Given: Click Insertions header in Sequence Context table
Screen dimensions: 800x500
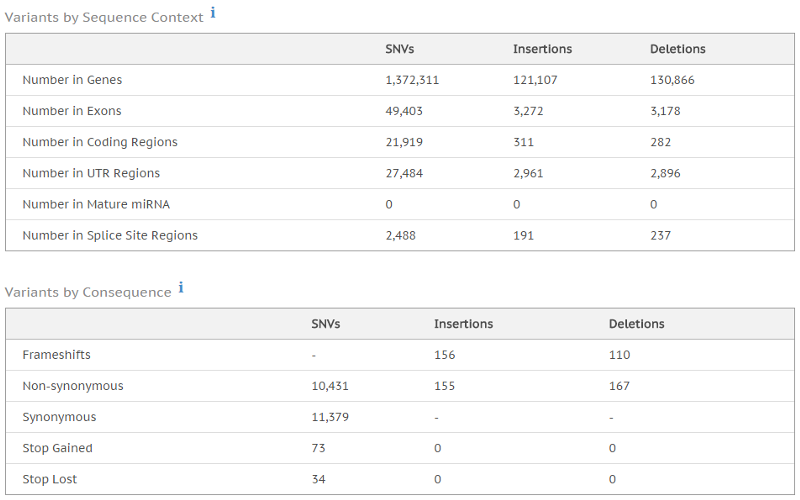Looking at the screenshot, I should [542, 49].
